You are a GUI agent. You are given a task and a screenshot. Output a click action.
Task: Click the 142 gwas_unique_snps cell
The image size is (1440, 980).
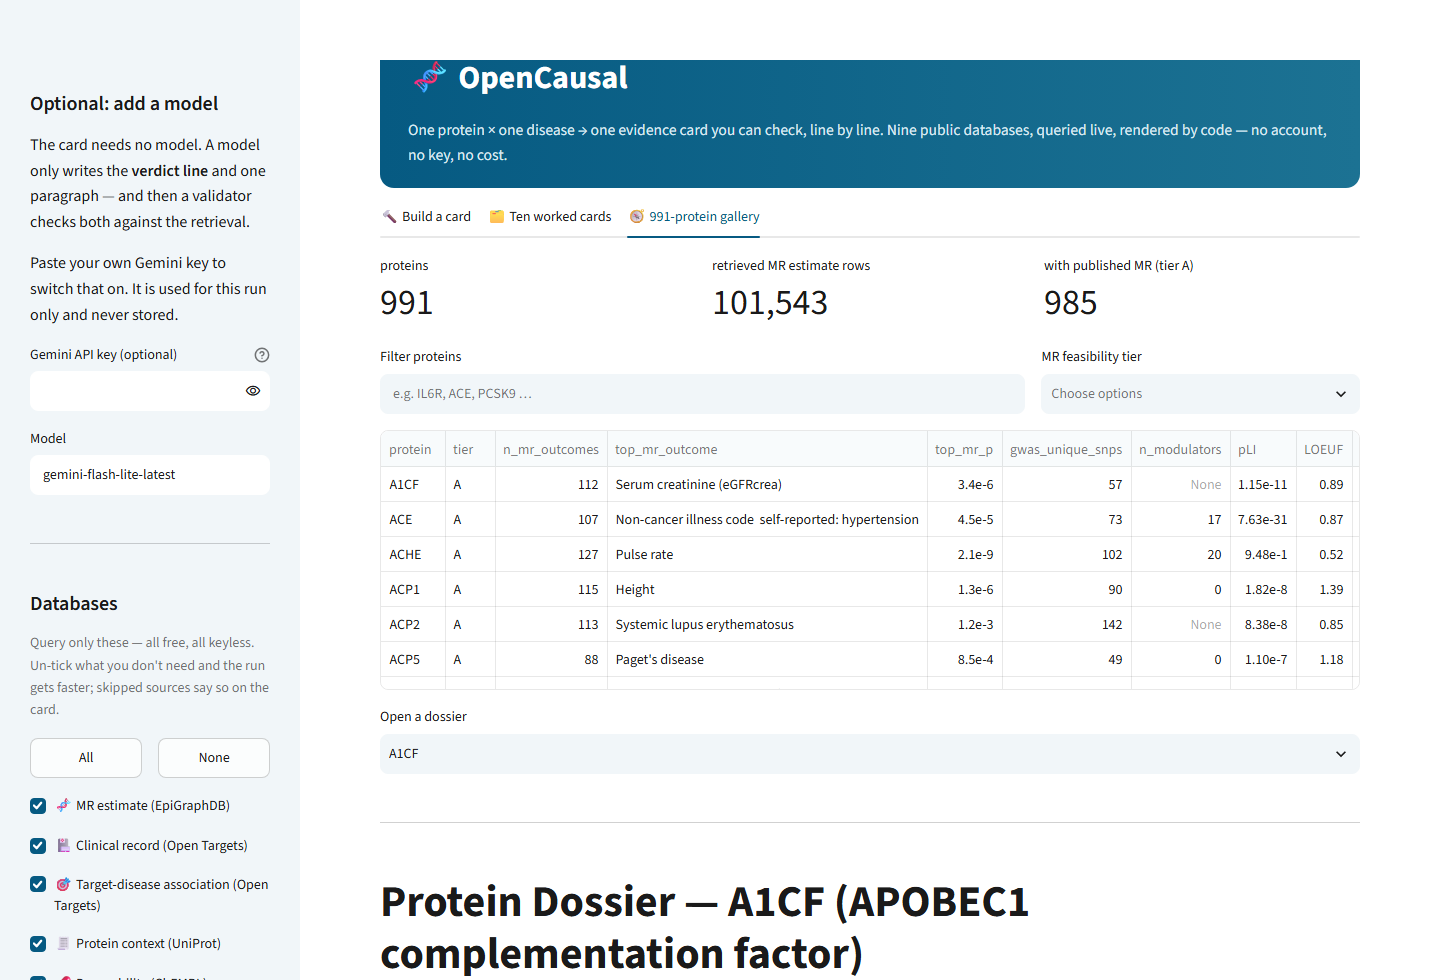click(1067, 625)
